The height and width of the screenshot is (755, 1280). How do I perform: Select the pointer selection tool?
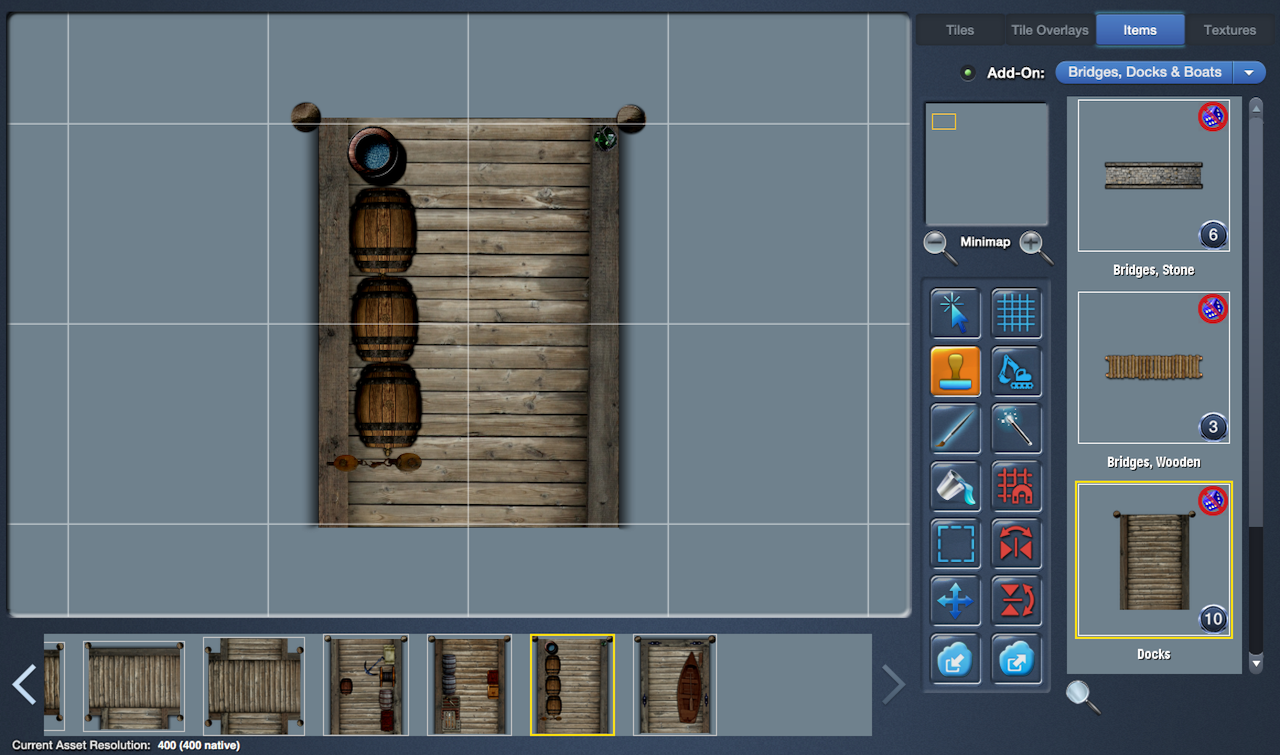click(x=955, y=313)
